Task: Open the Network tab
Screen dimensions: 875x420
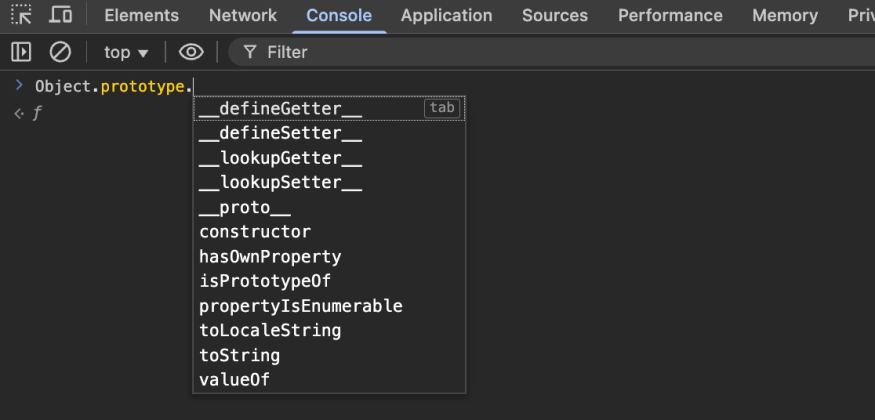Action: pos(243,15)
